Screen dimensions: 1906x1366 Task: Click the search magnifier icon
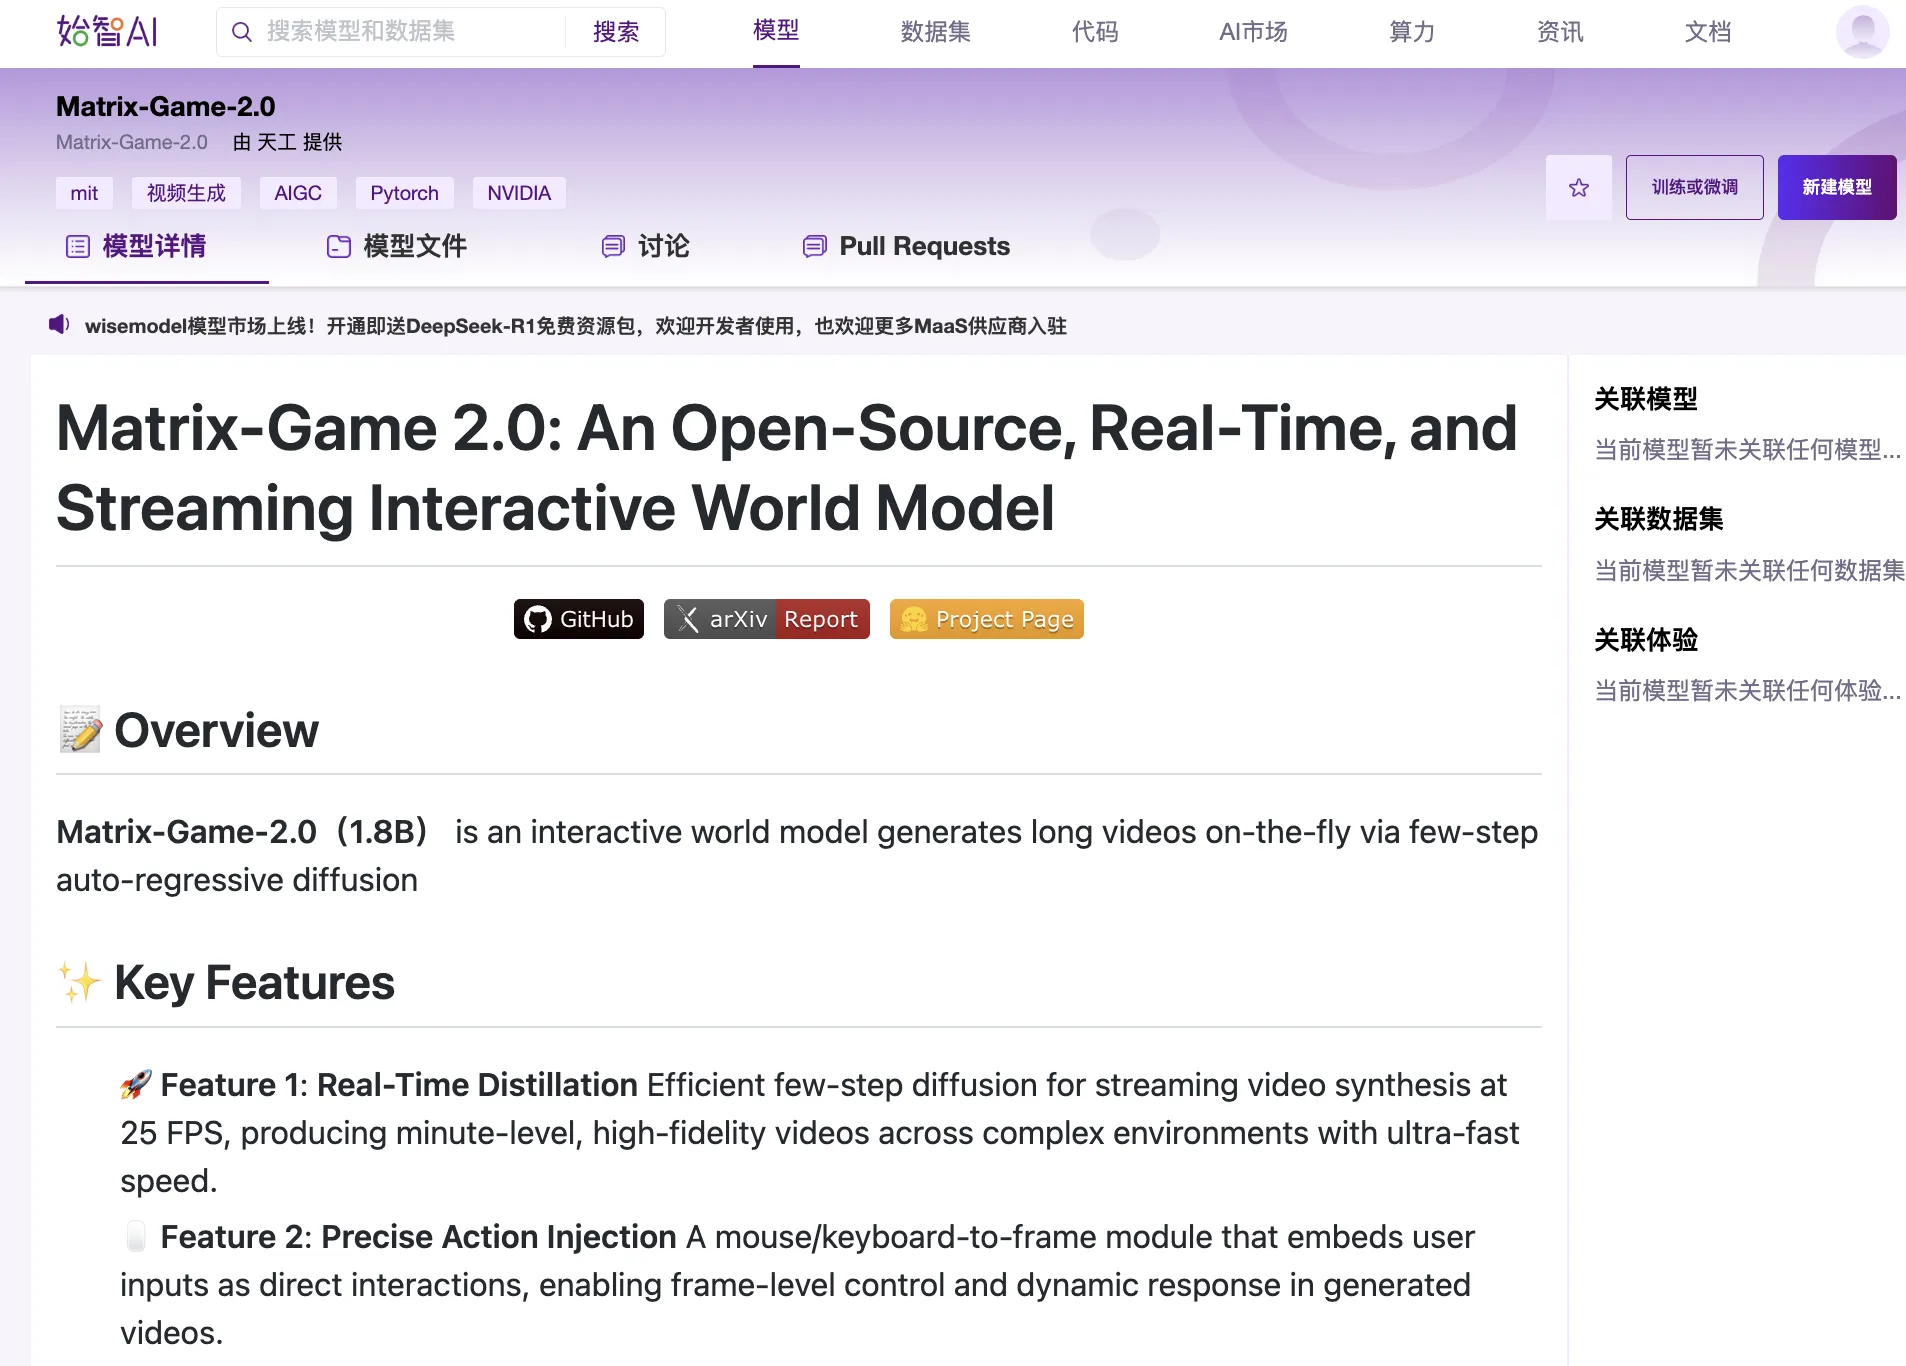tap(241, 32)
